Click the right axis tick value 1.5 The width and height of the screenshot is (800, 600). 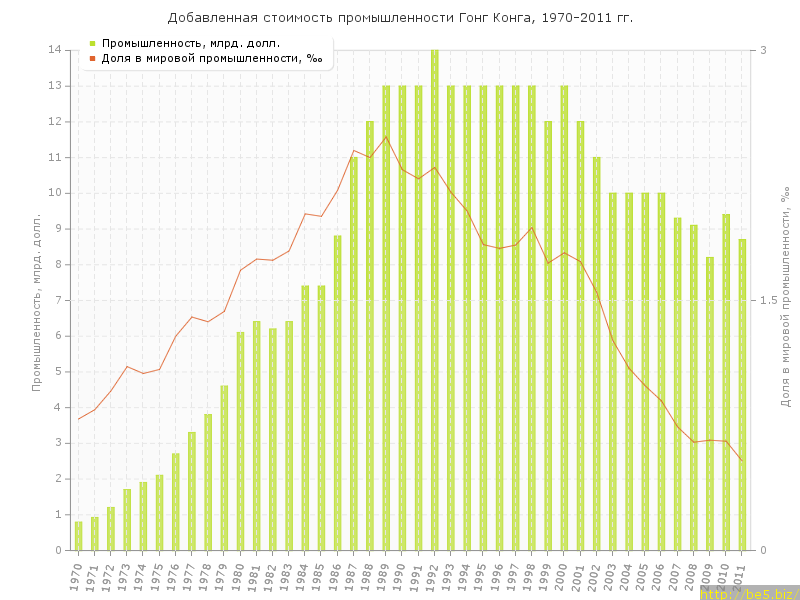click(x=770, y=300)
